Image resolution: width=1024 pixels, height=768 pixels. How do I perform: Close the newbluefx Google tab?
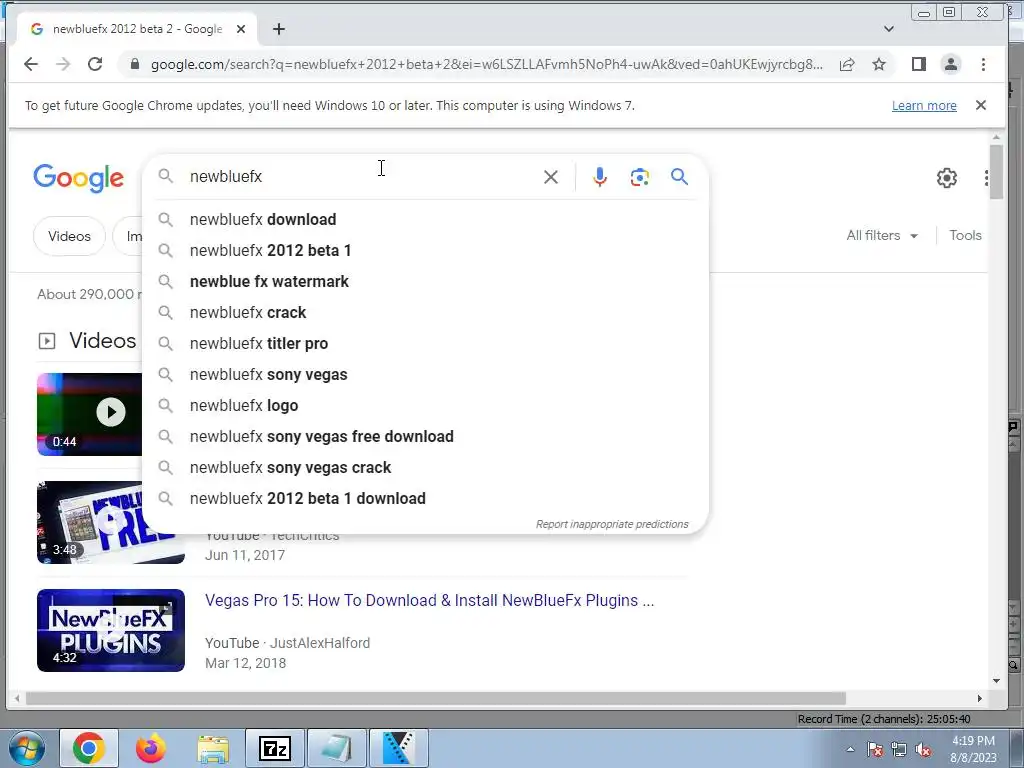click(241, 29)
